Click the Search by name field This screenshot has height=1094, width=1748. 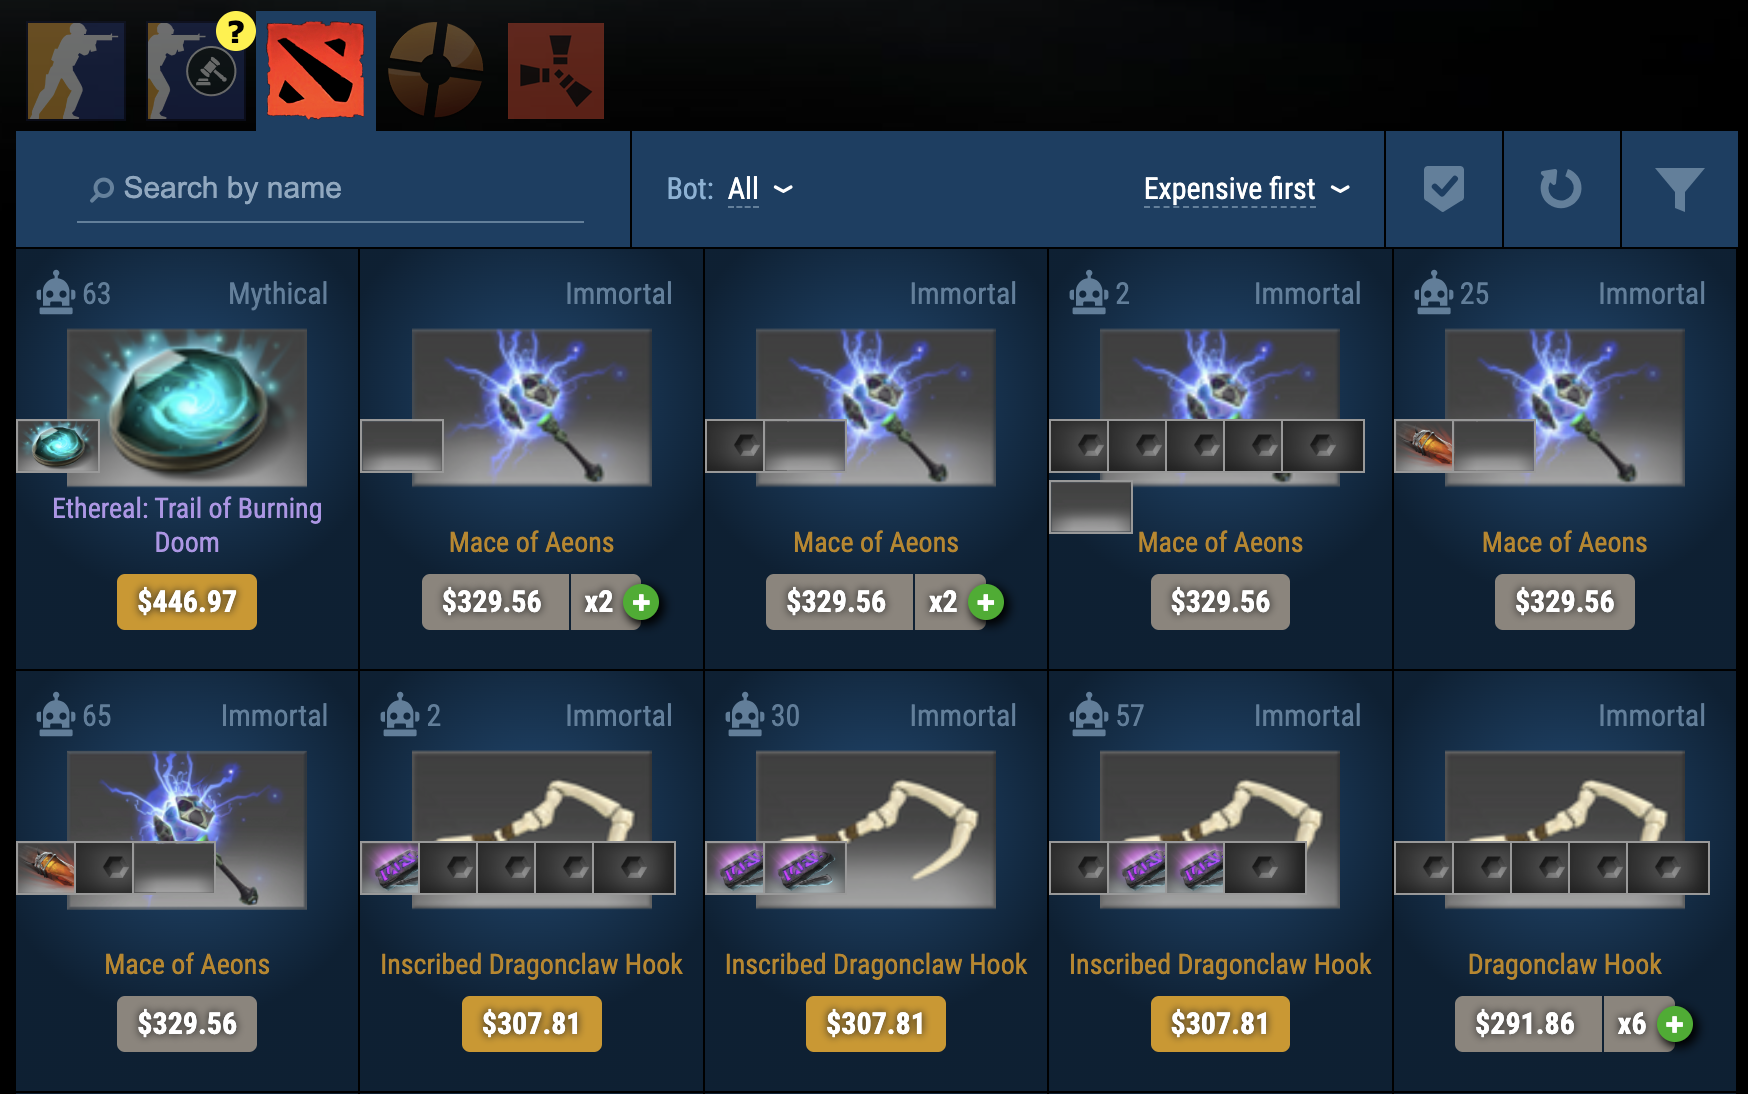tap(330, 189)
